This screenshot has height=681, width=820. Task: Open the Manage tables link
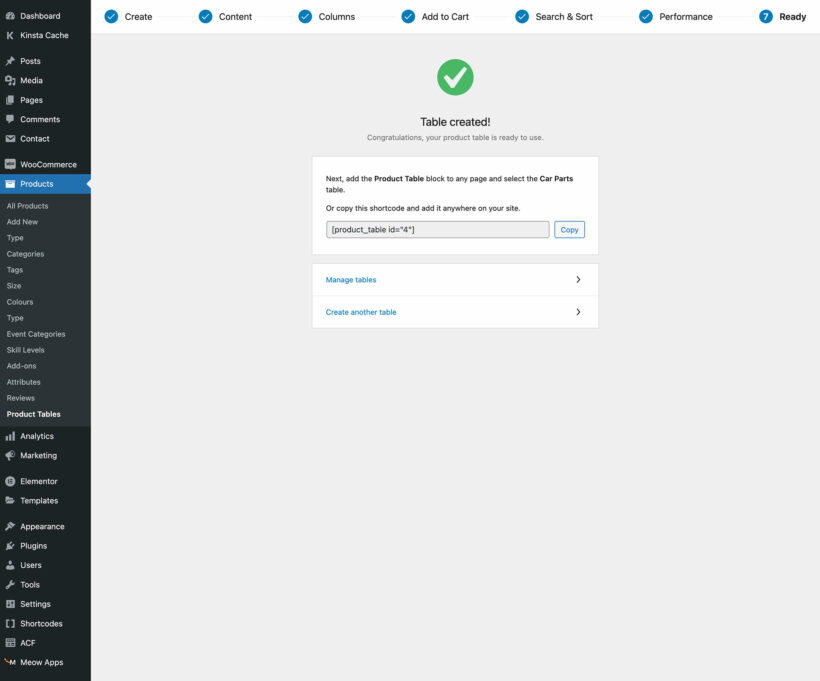point(351,280)
